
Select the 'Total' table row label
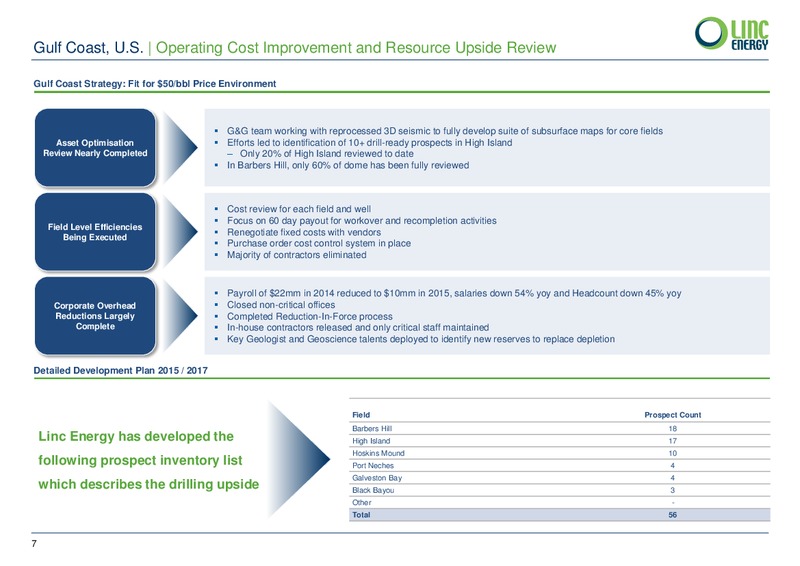pos(361,514)
